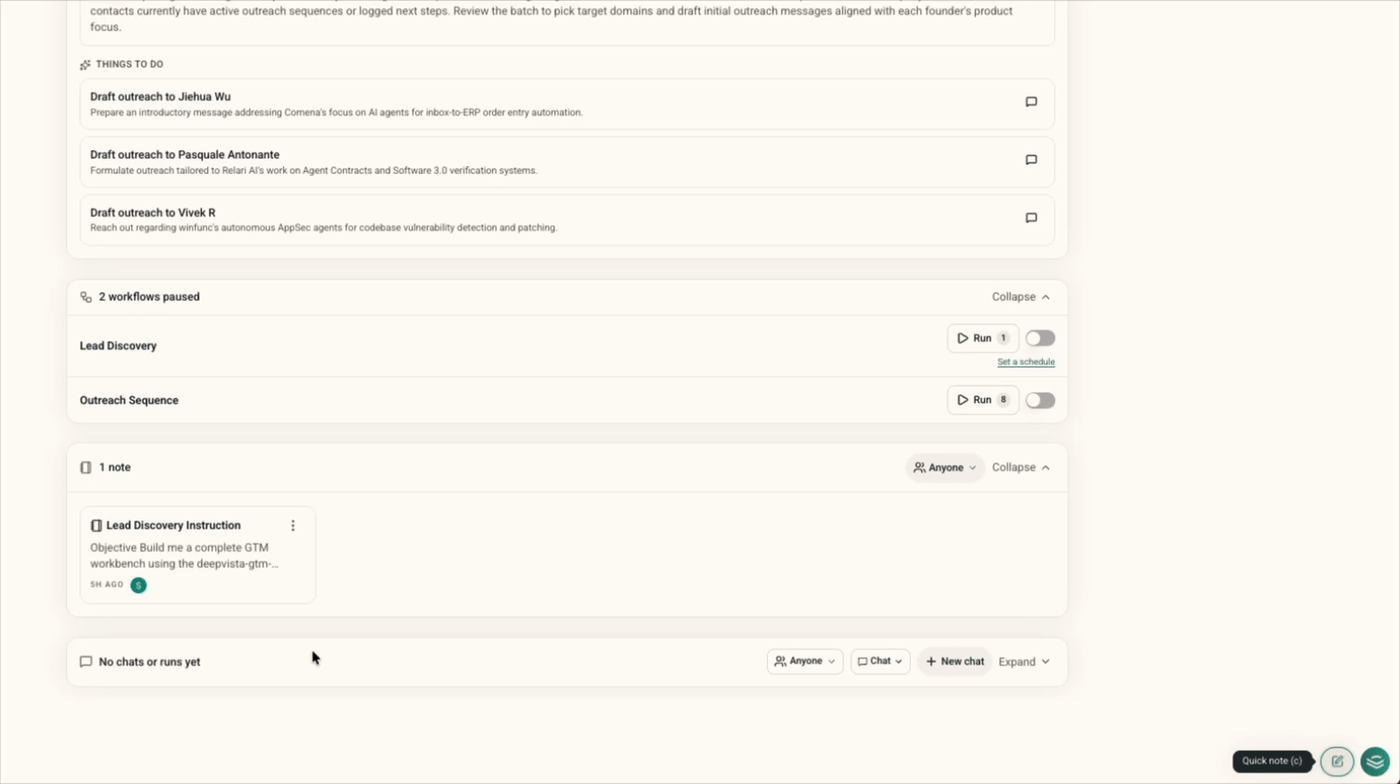Viewport: 1400px width, 784px height.
Task: Open the Anyone filter in chats section
Action: tap(805, 661)
